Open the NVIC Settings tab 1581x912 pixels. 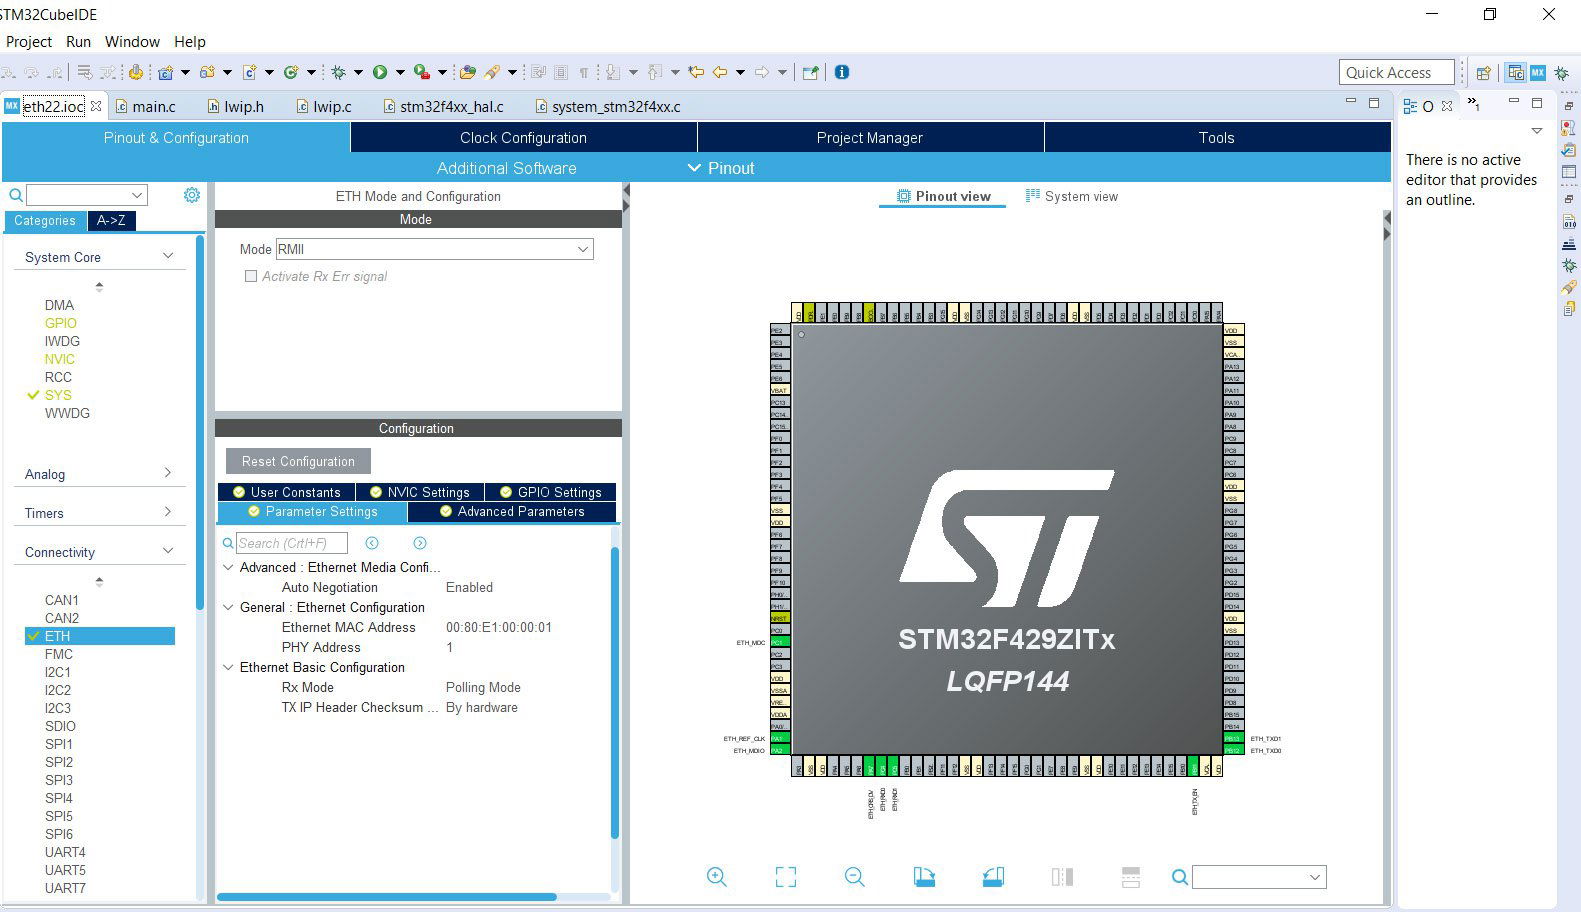419,492
